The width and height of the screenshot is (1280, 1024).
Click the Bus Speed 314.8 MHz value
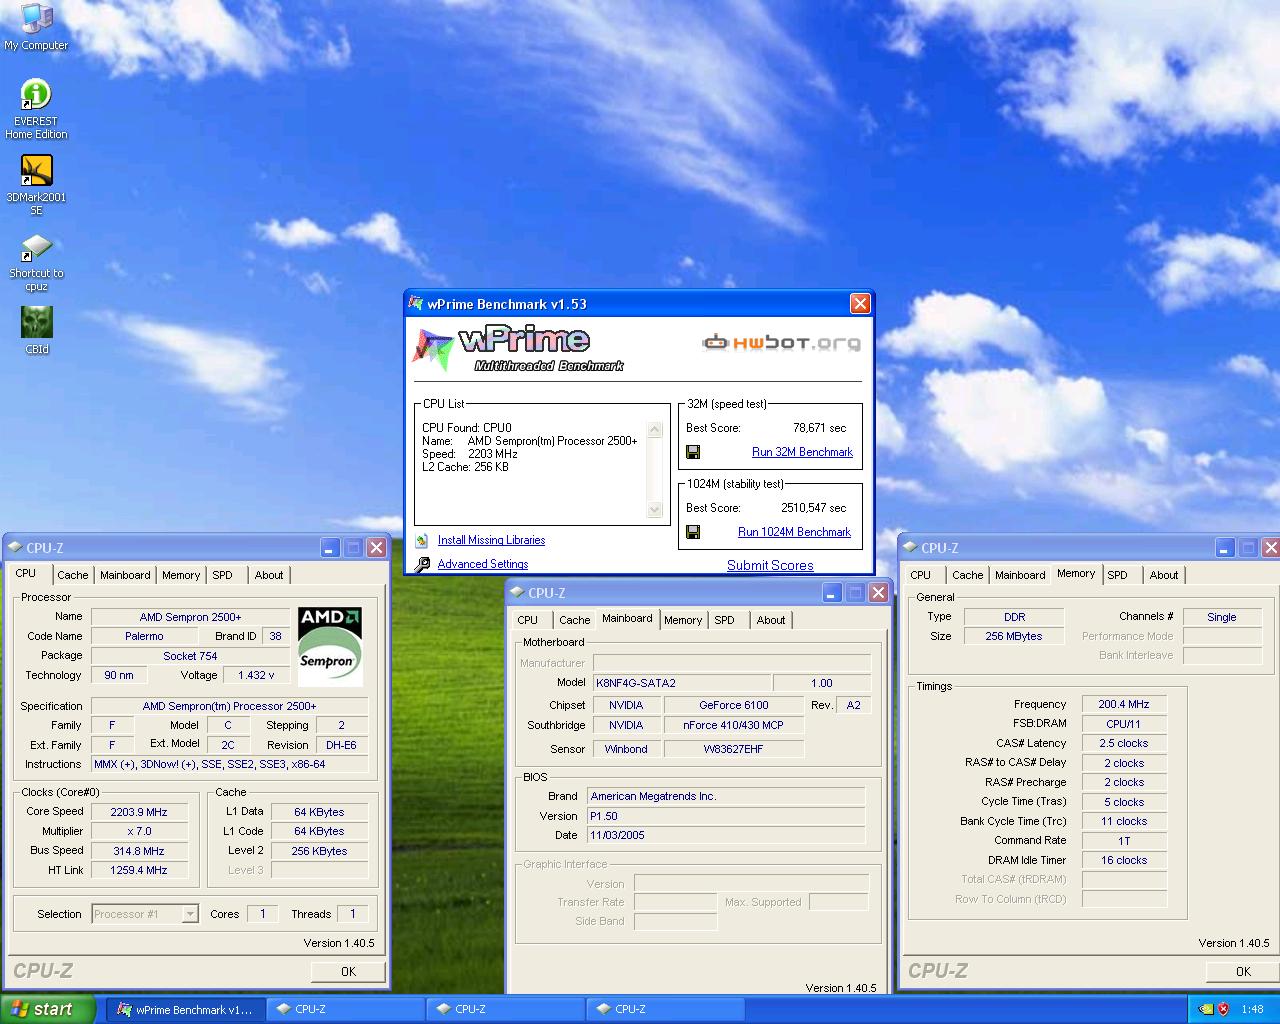139,851
